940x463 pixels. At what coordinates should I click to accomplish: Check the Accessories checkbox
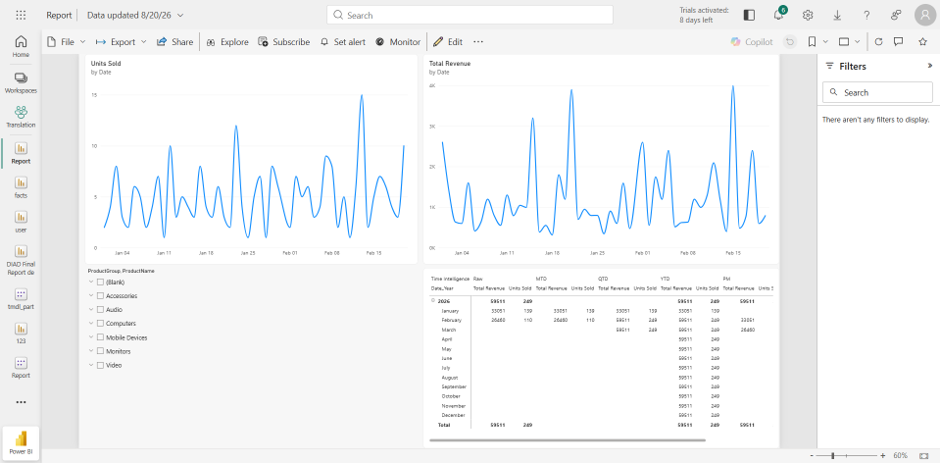point(101,296)
